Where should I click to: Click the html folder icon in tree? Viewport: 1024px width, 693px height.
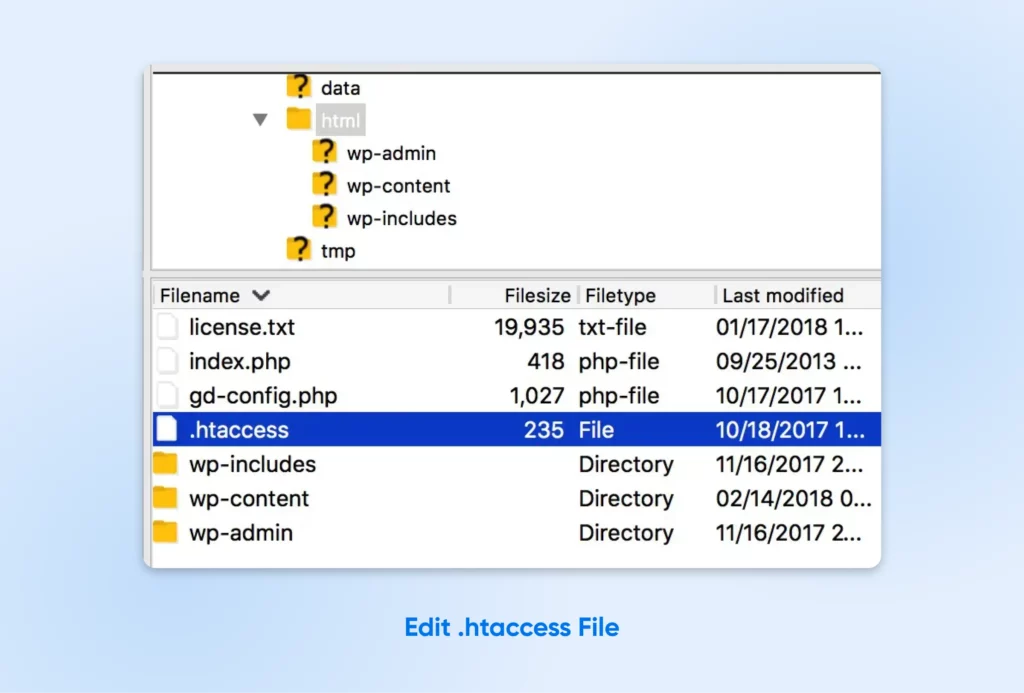tap(298, 119)
